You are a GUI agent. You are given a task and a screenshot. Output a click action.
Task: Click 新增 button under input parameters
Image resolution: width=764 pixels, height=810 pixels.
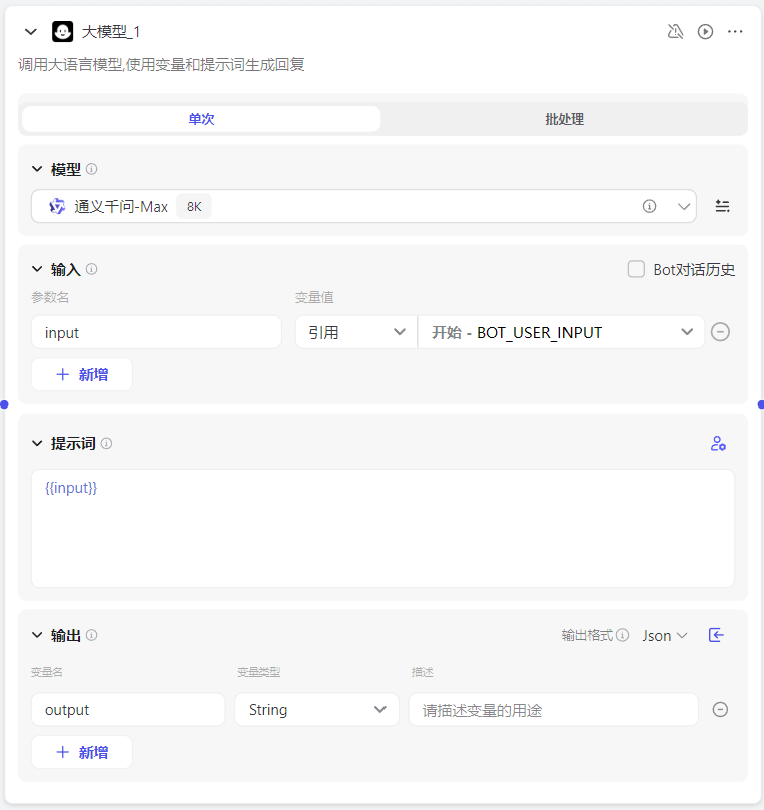point(82,374)
